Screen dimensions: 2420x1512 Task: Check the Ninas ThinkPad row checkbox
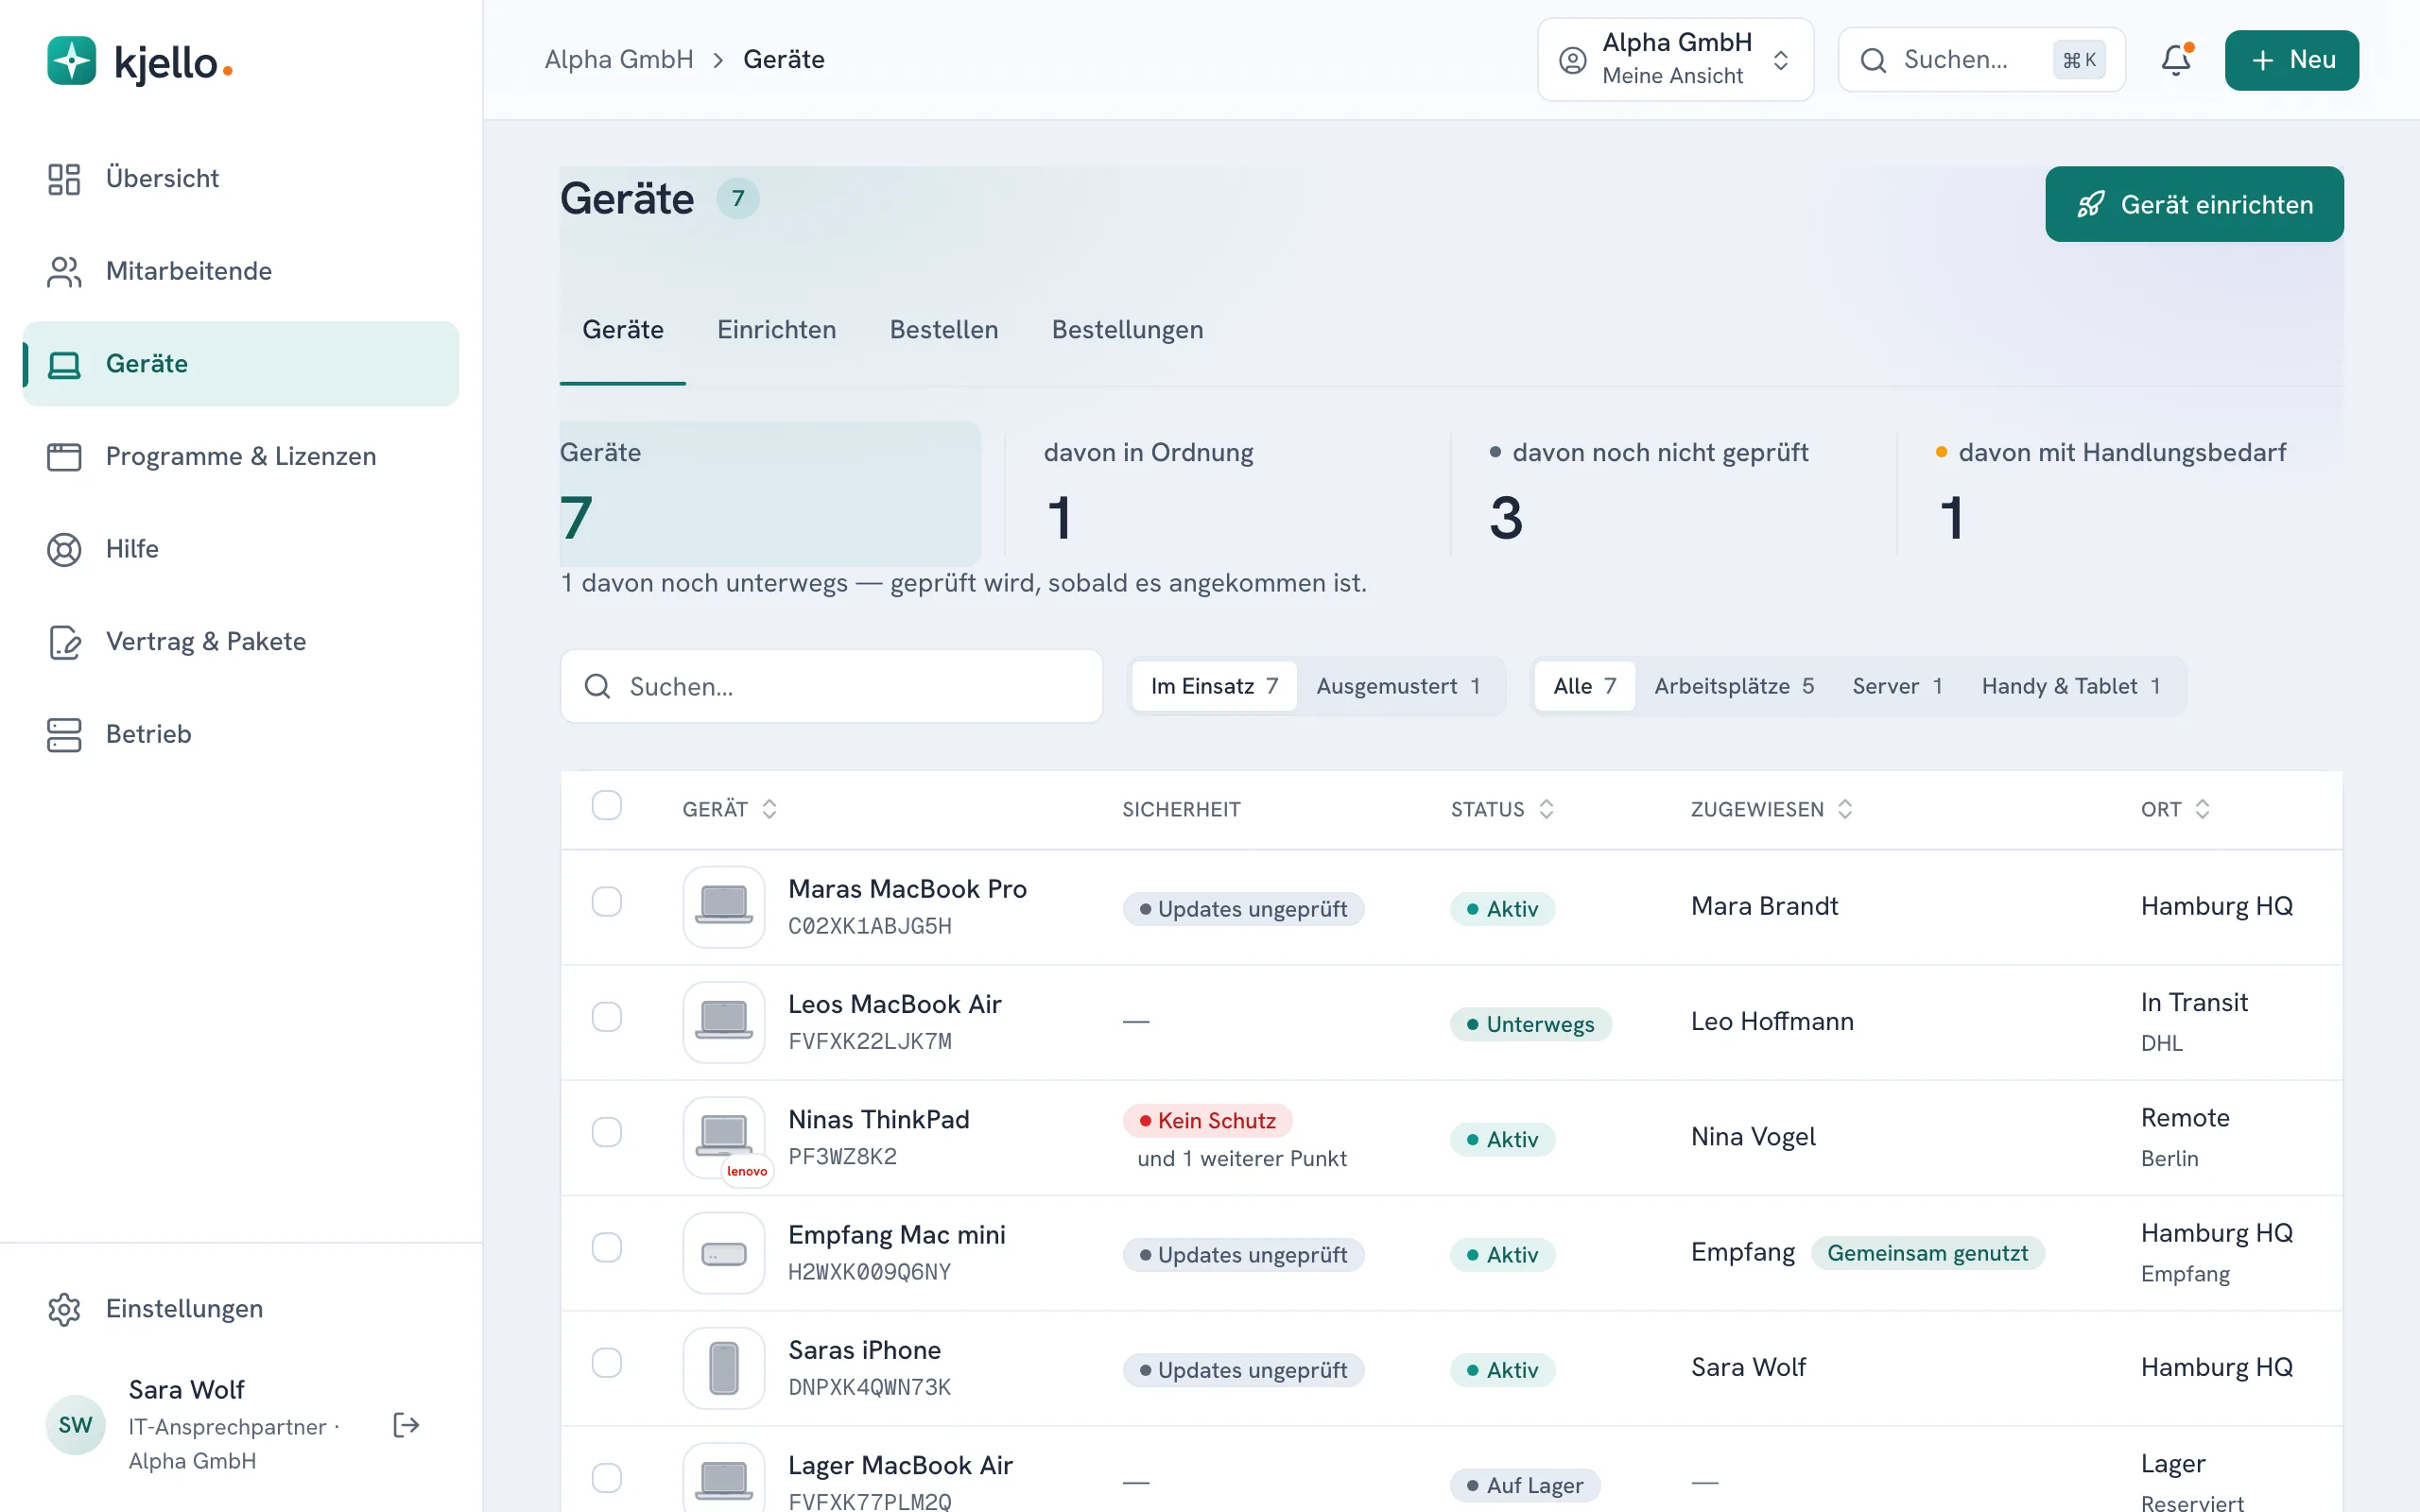tap(607, 1132)
